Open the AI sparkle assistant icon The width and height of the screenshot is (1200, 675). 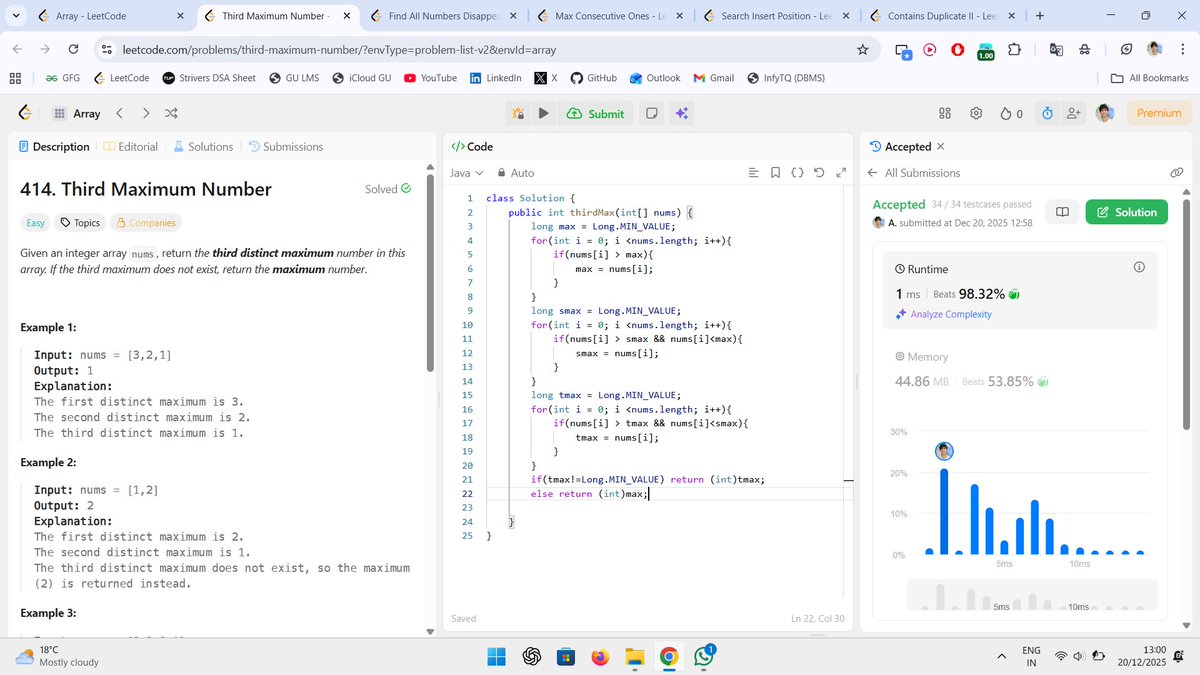pos(682,113)
